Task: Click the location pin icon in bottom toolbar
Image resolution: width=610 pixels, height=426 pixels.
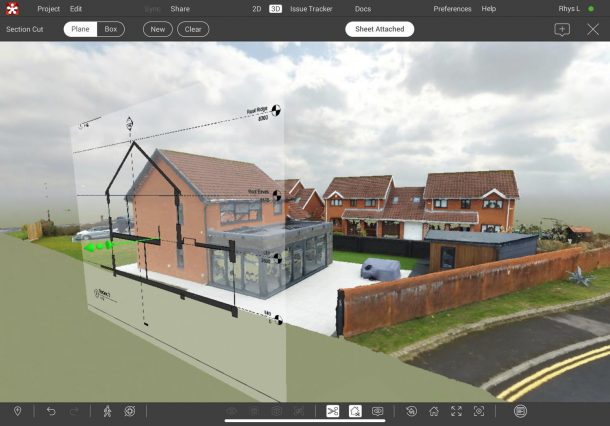Action: tap(17, 411)
